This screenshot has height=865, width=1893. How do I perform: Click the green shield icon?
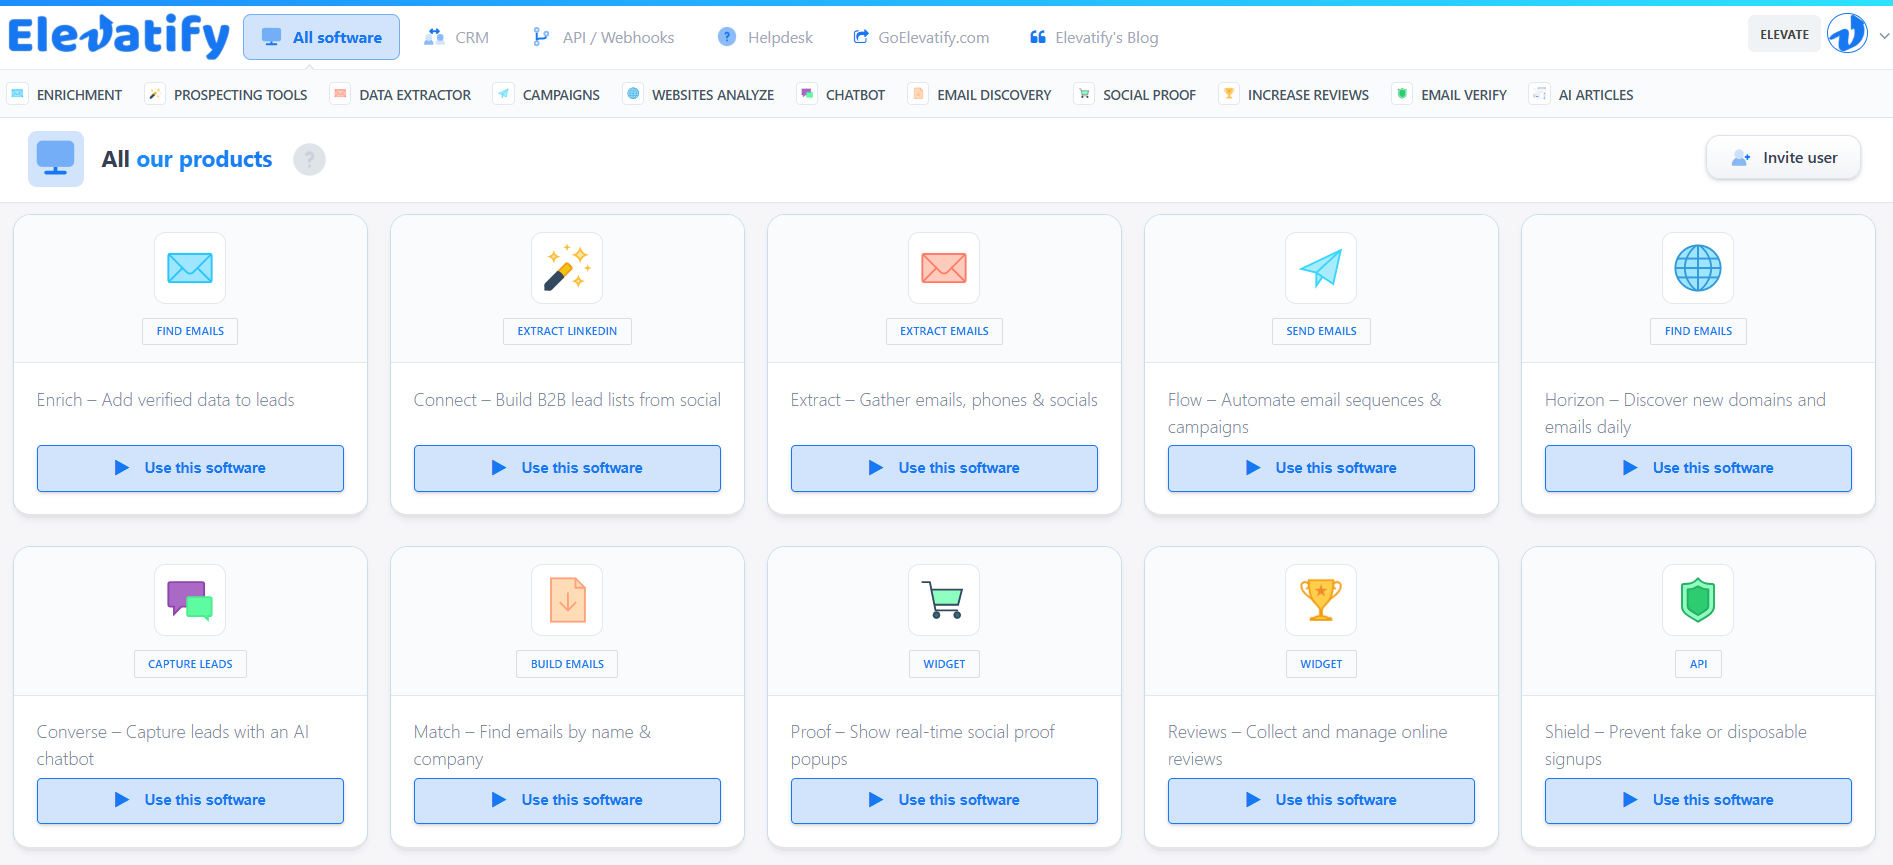1698,600
